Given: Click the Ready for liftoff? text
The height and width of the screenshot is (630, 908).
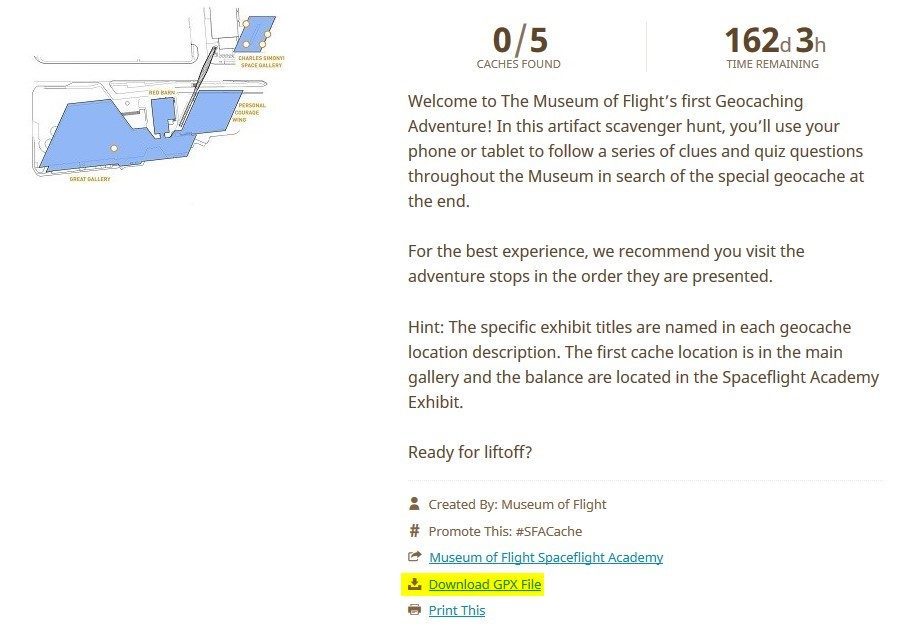Looking at the screenshot, I should pos(470,452).
